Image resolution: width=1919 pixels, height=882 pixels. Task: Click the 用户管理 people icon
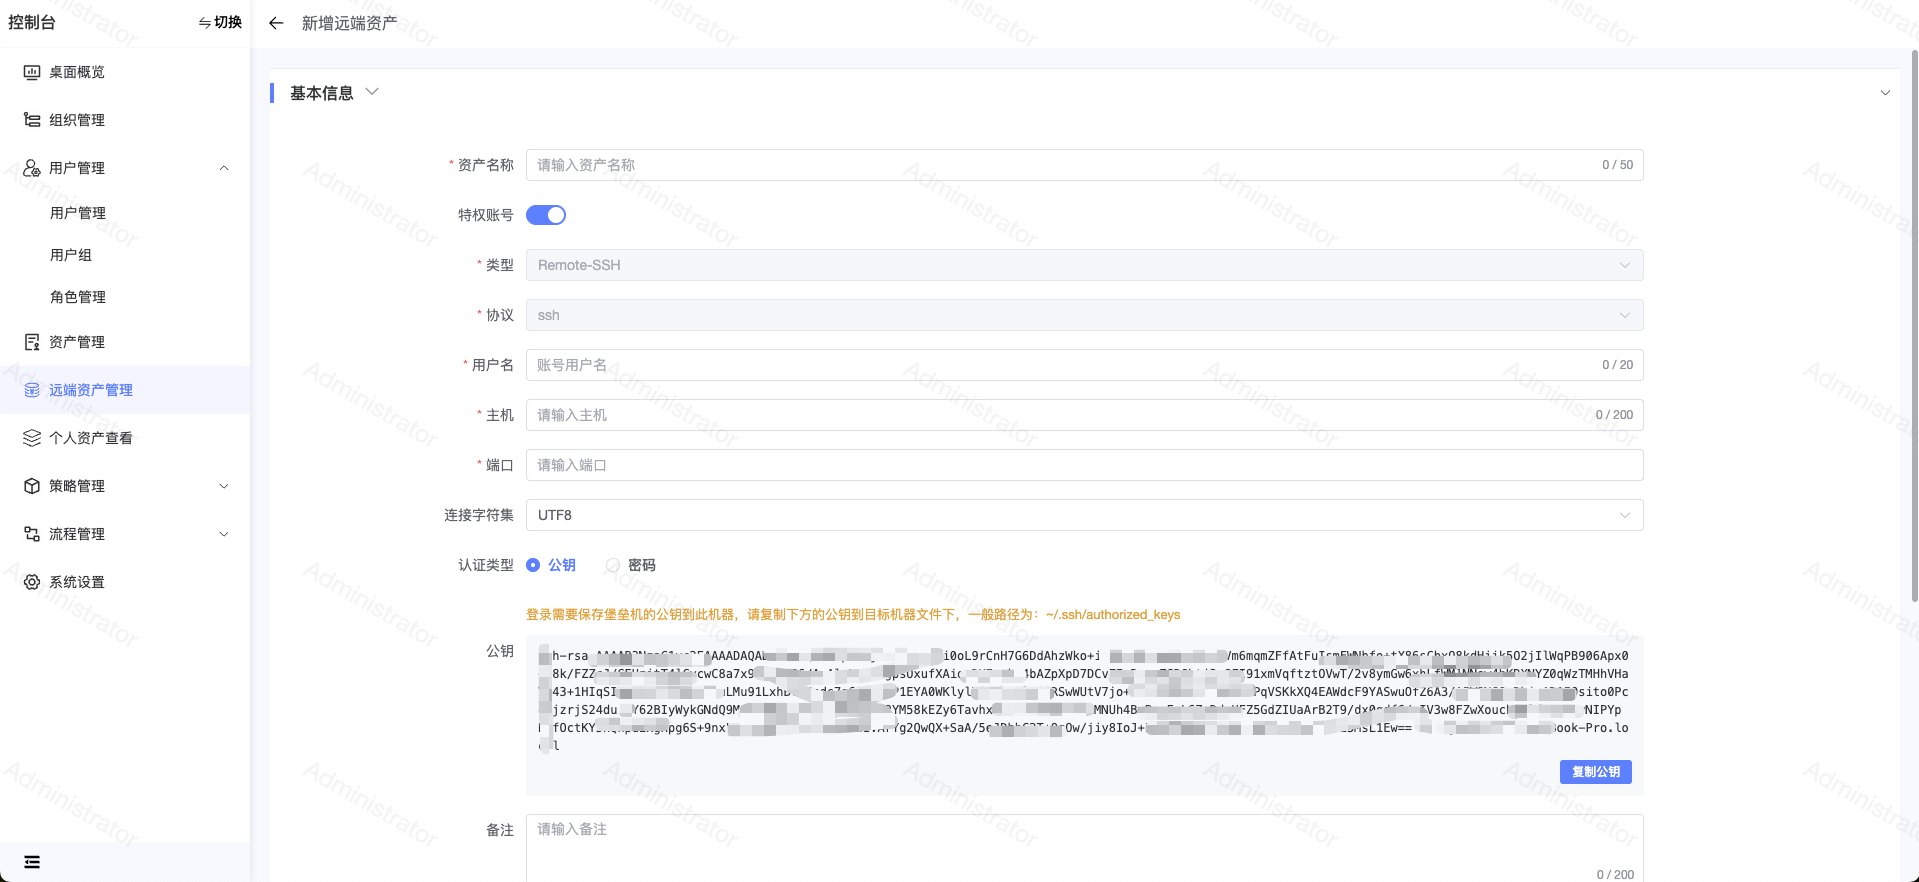(32, 168)
